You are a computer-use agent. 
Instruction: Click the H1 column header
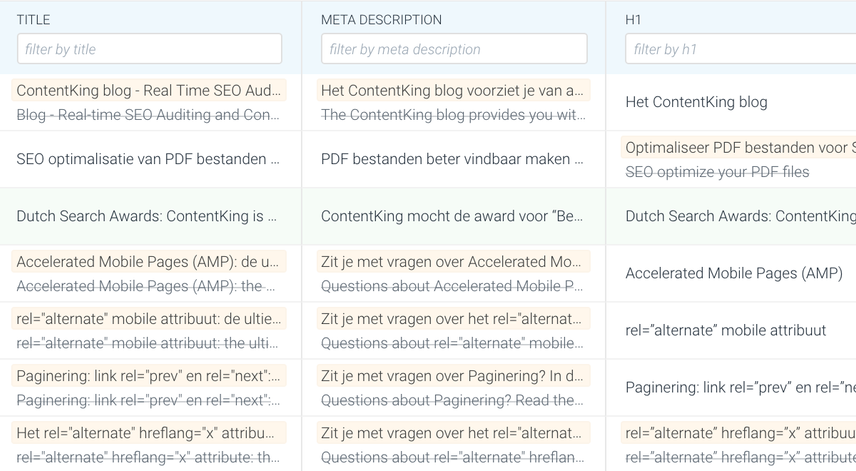(x=633, y=20)
